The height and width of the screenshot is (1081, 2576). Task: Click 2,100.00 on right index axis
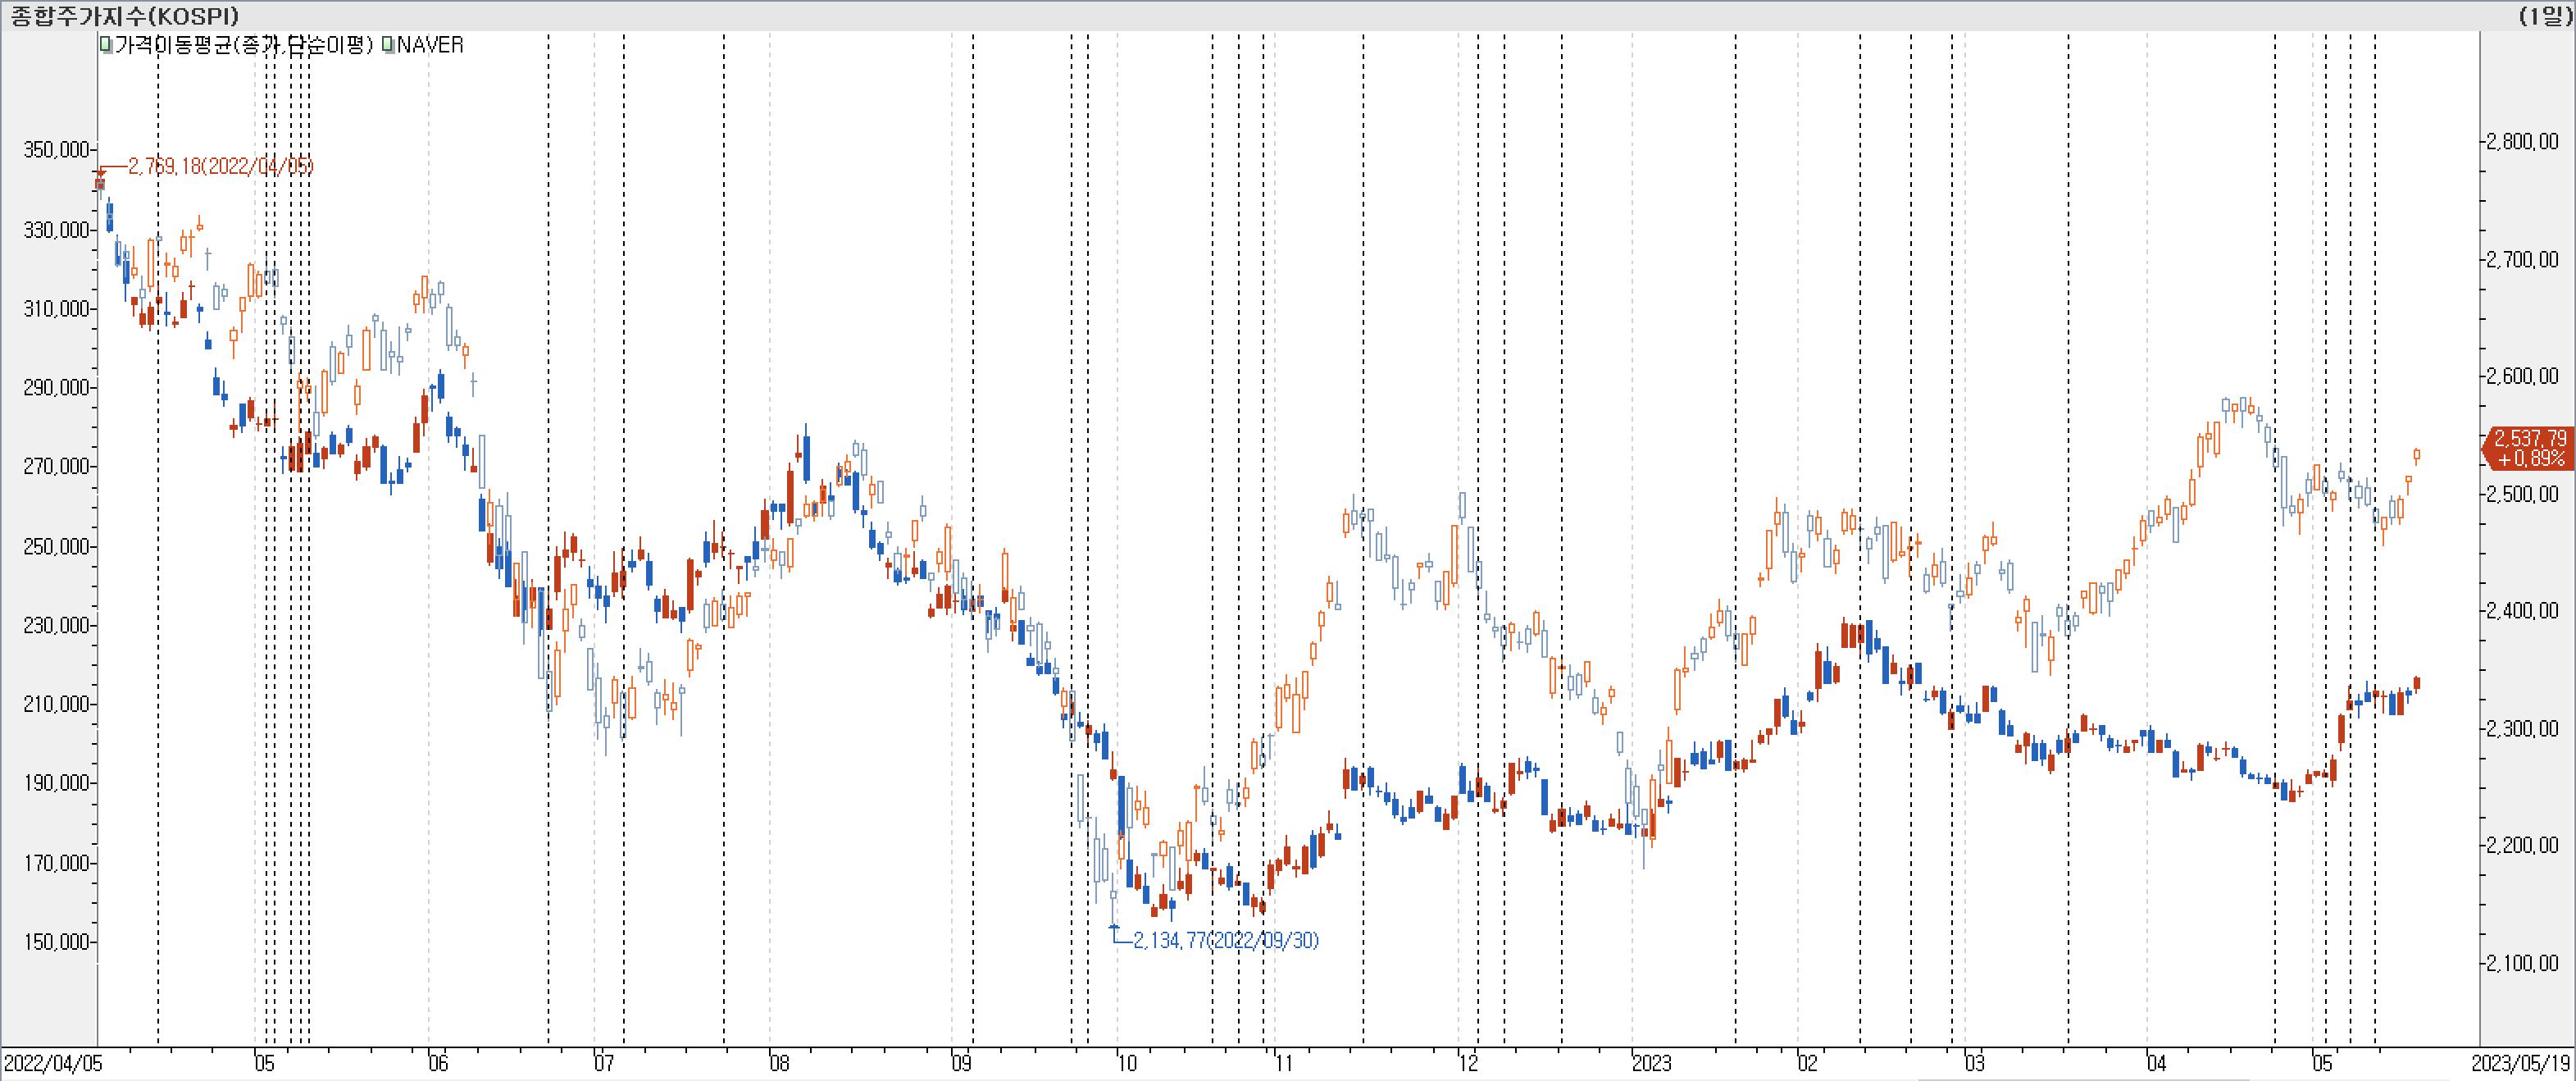tap(2522, 963)
